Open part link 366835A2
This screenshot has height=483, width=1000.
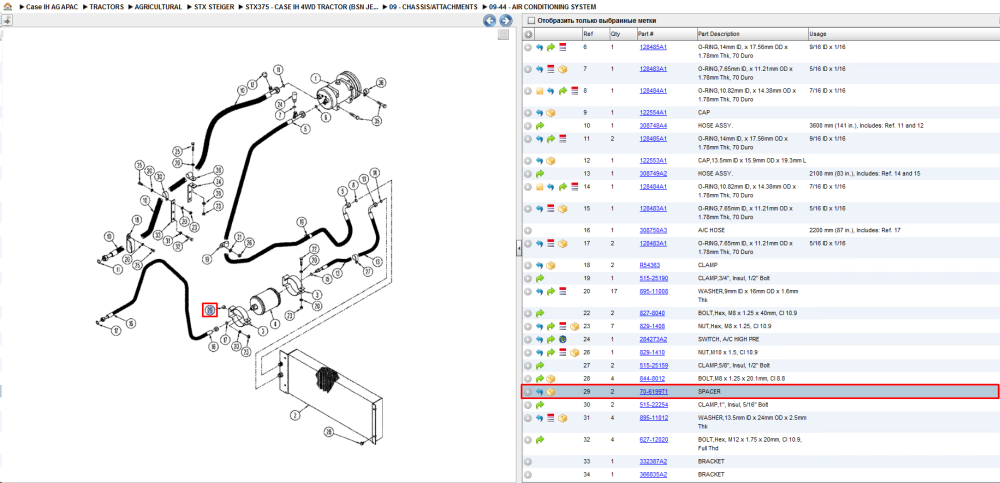click(x=653, y=475)
